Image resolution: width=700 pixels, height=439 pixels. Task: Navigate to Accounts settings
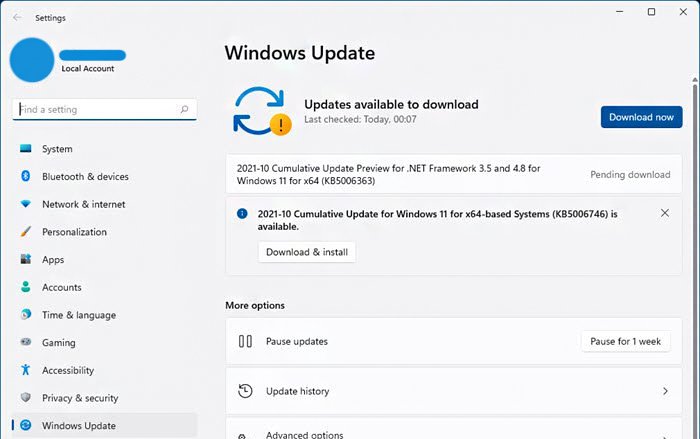tap(104, 287)
